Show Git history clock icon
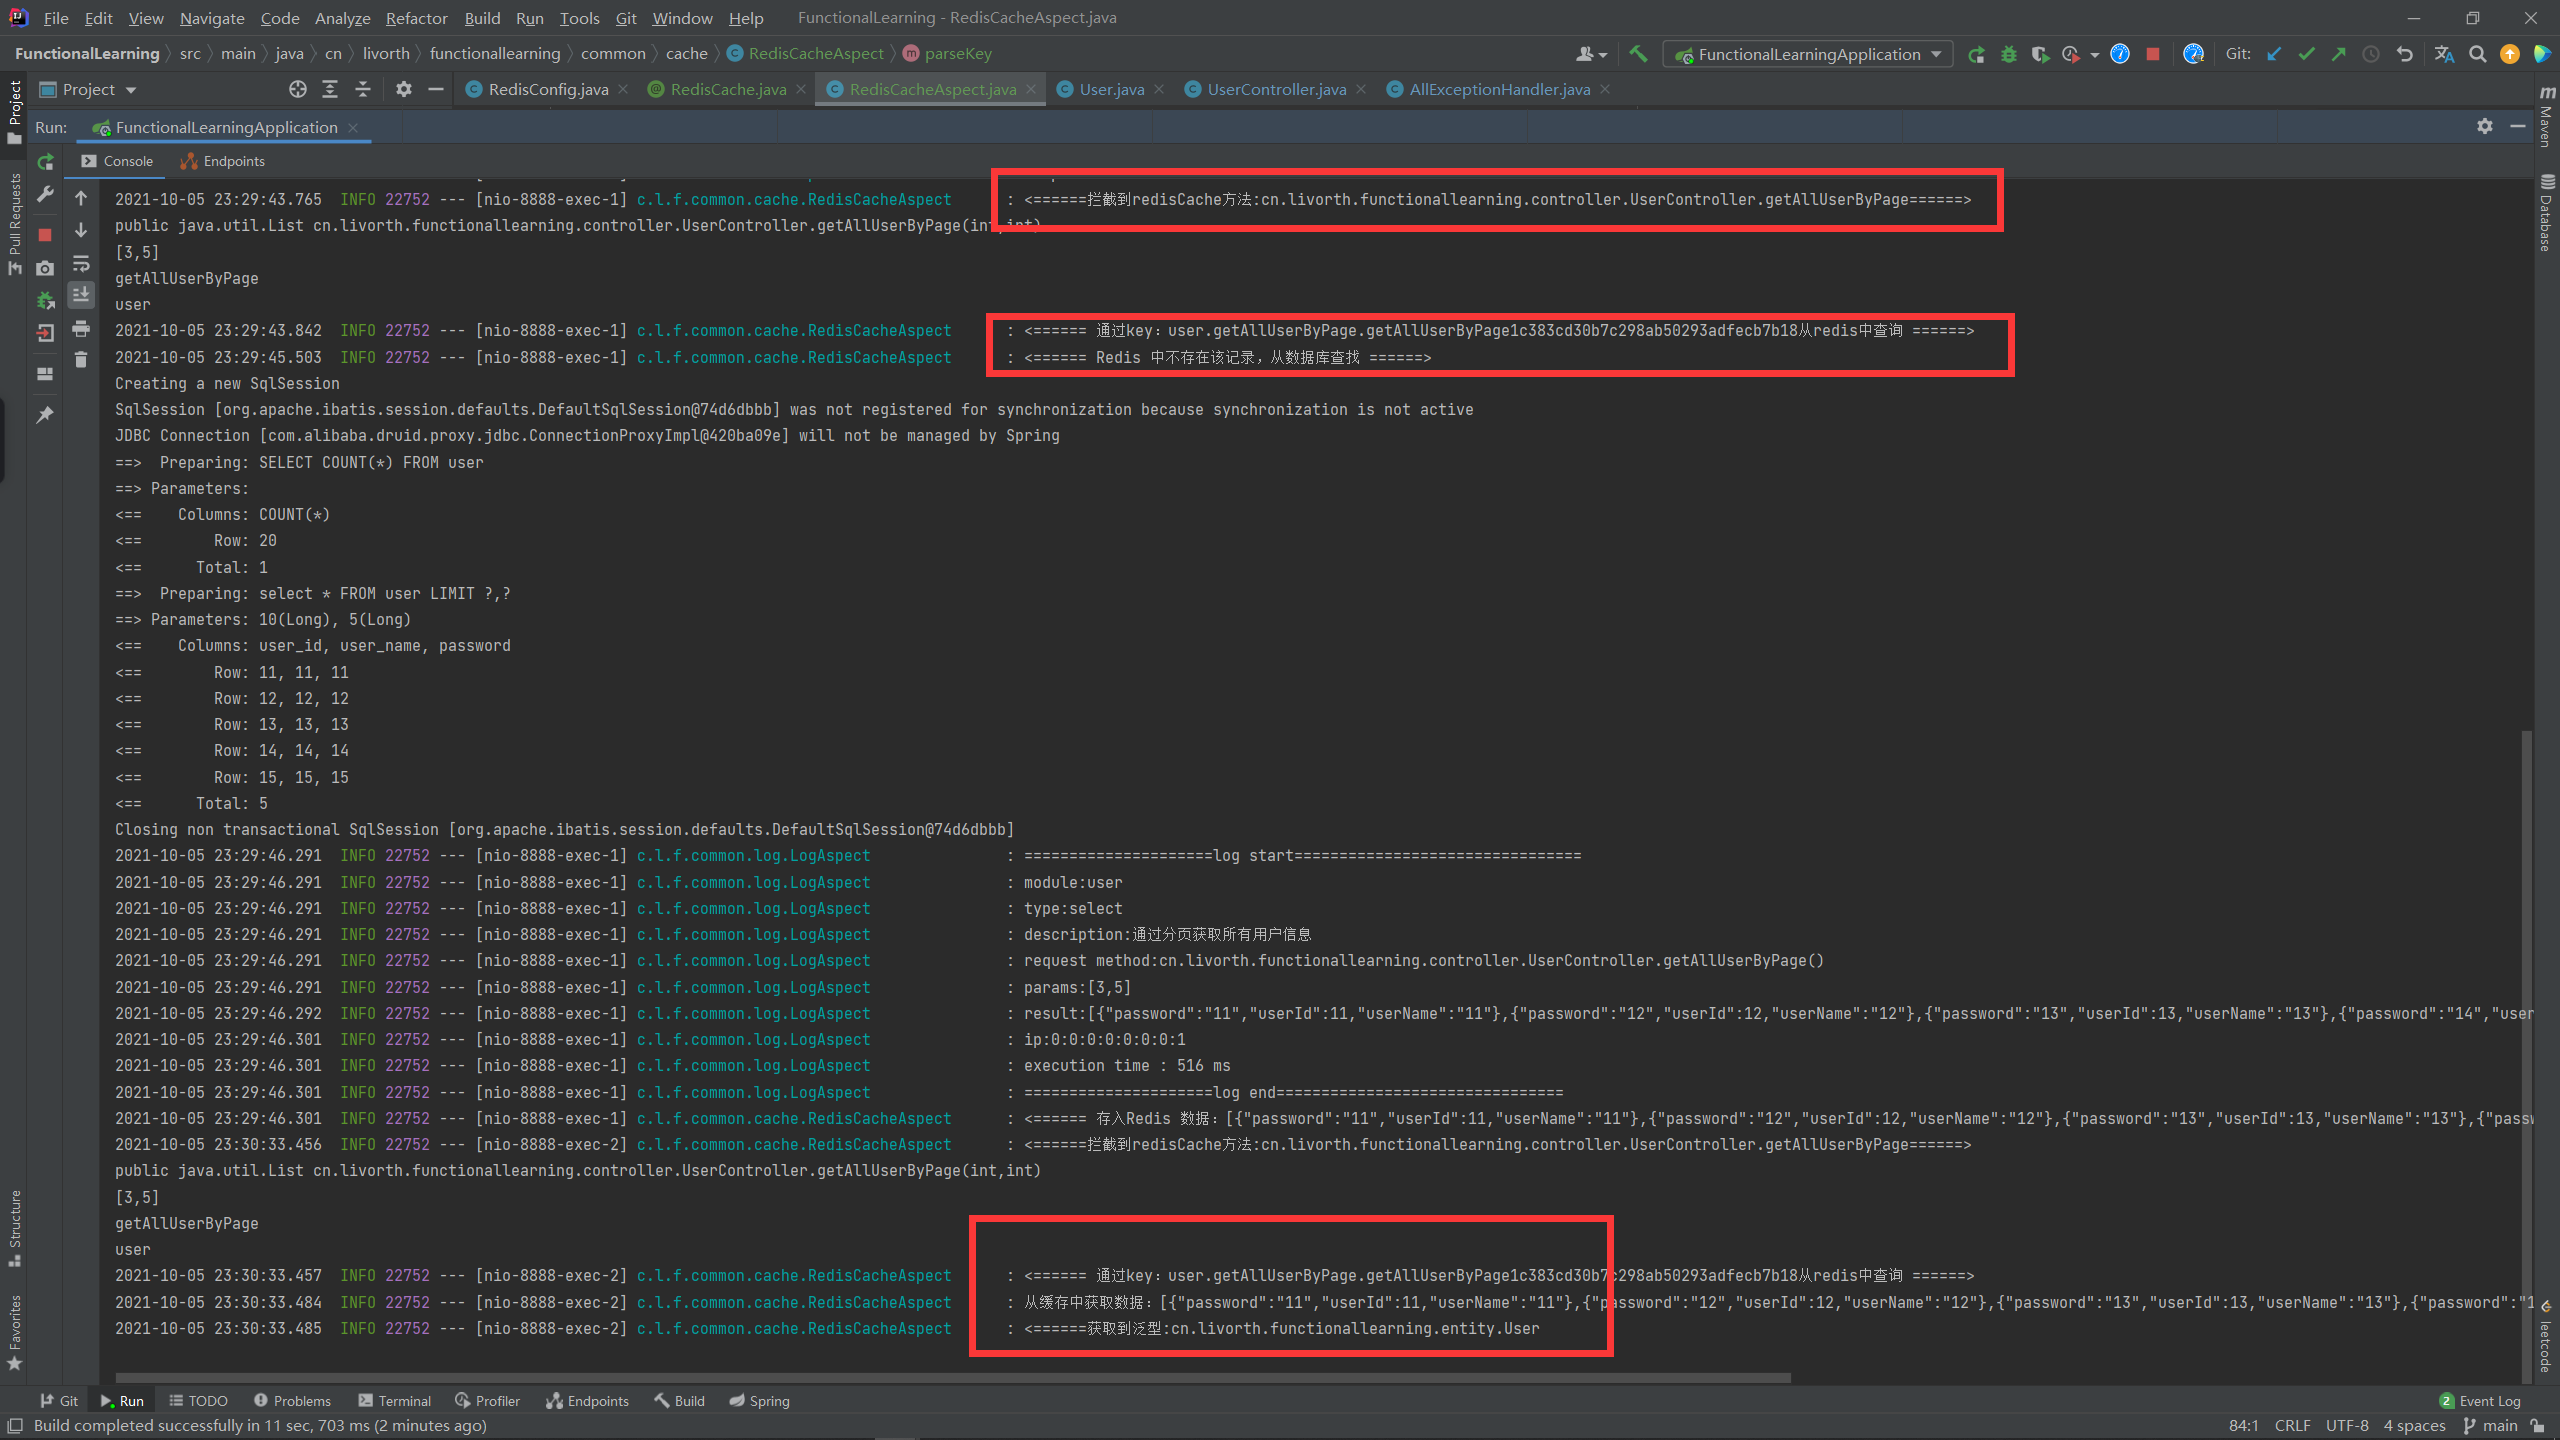This screenshot has width=2560, height=1440. (2371, 54)
